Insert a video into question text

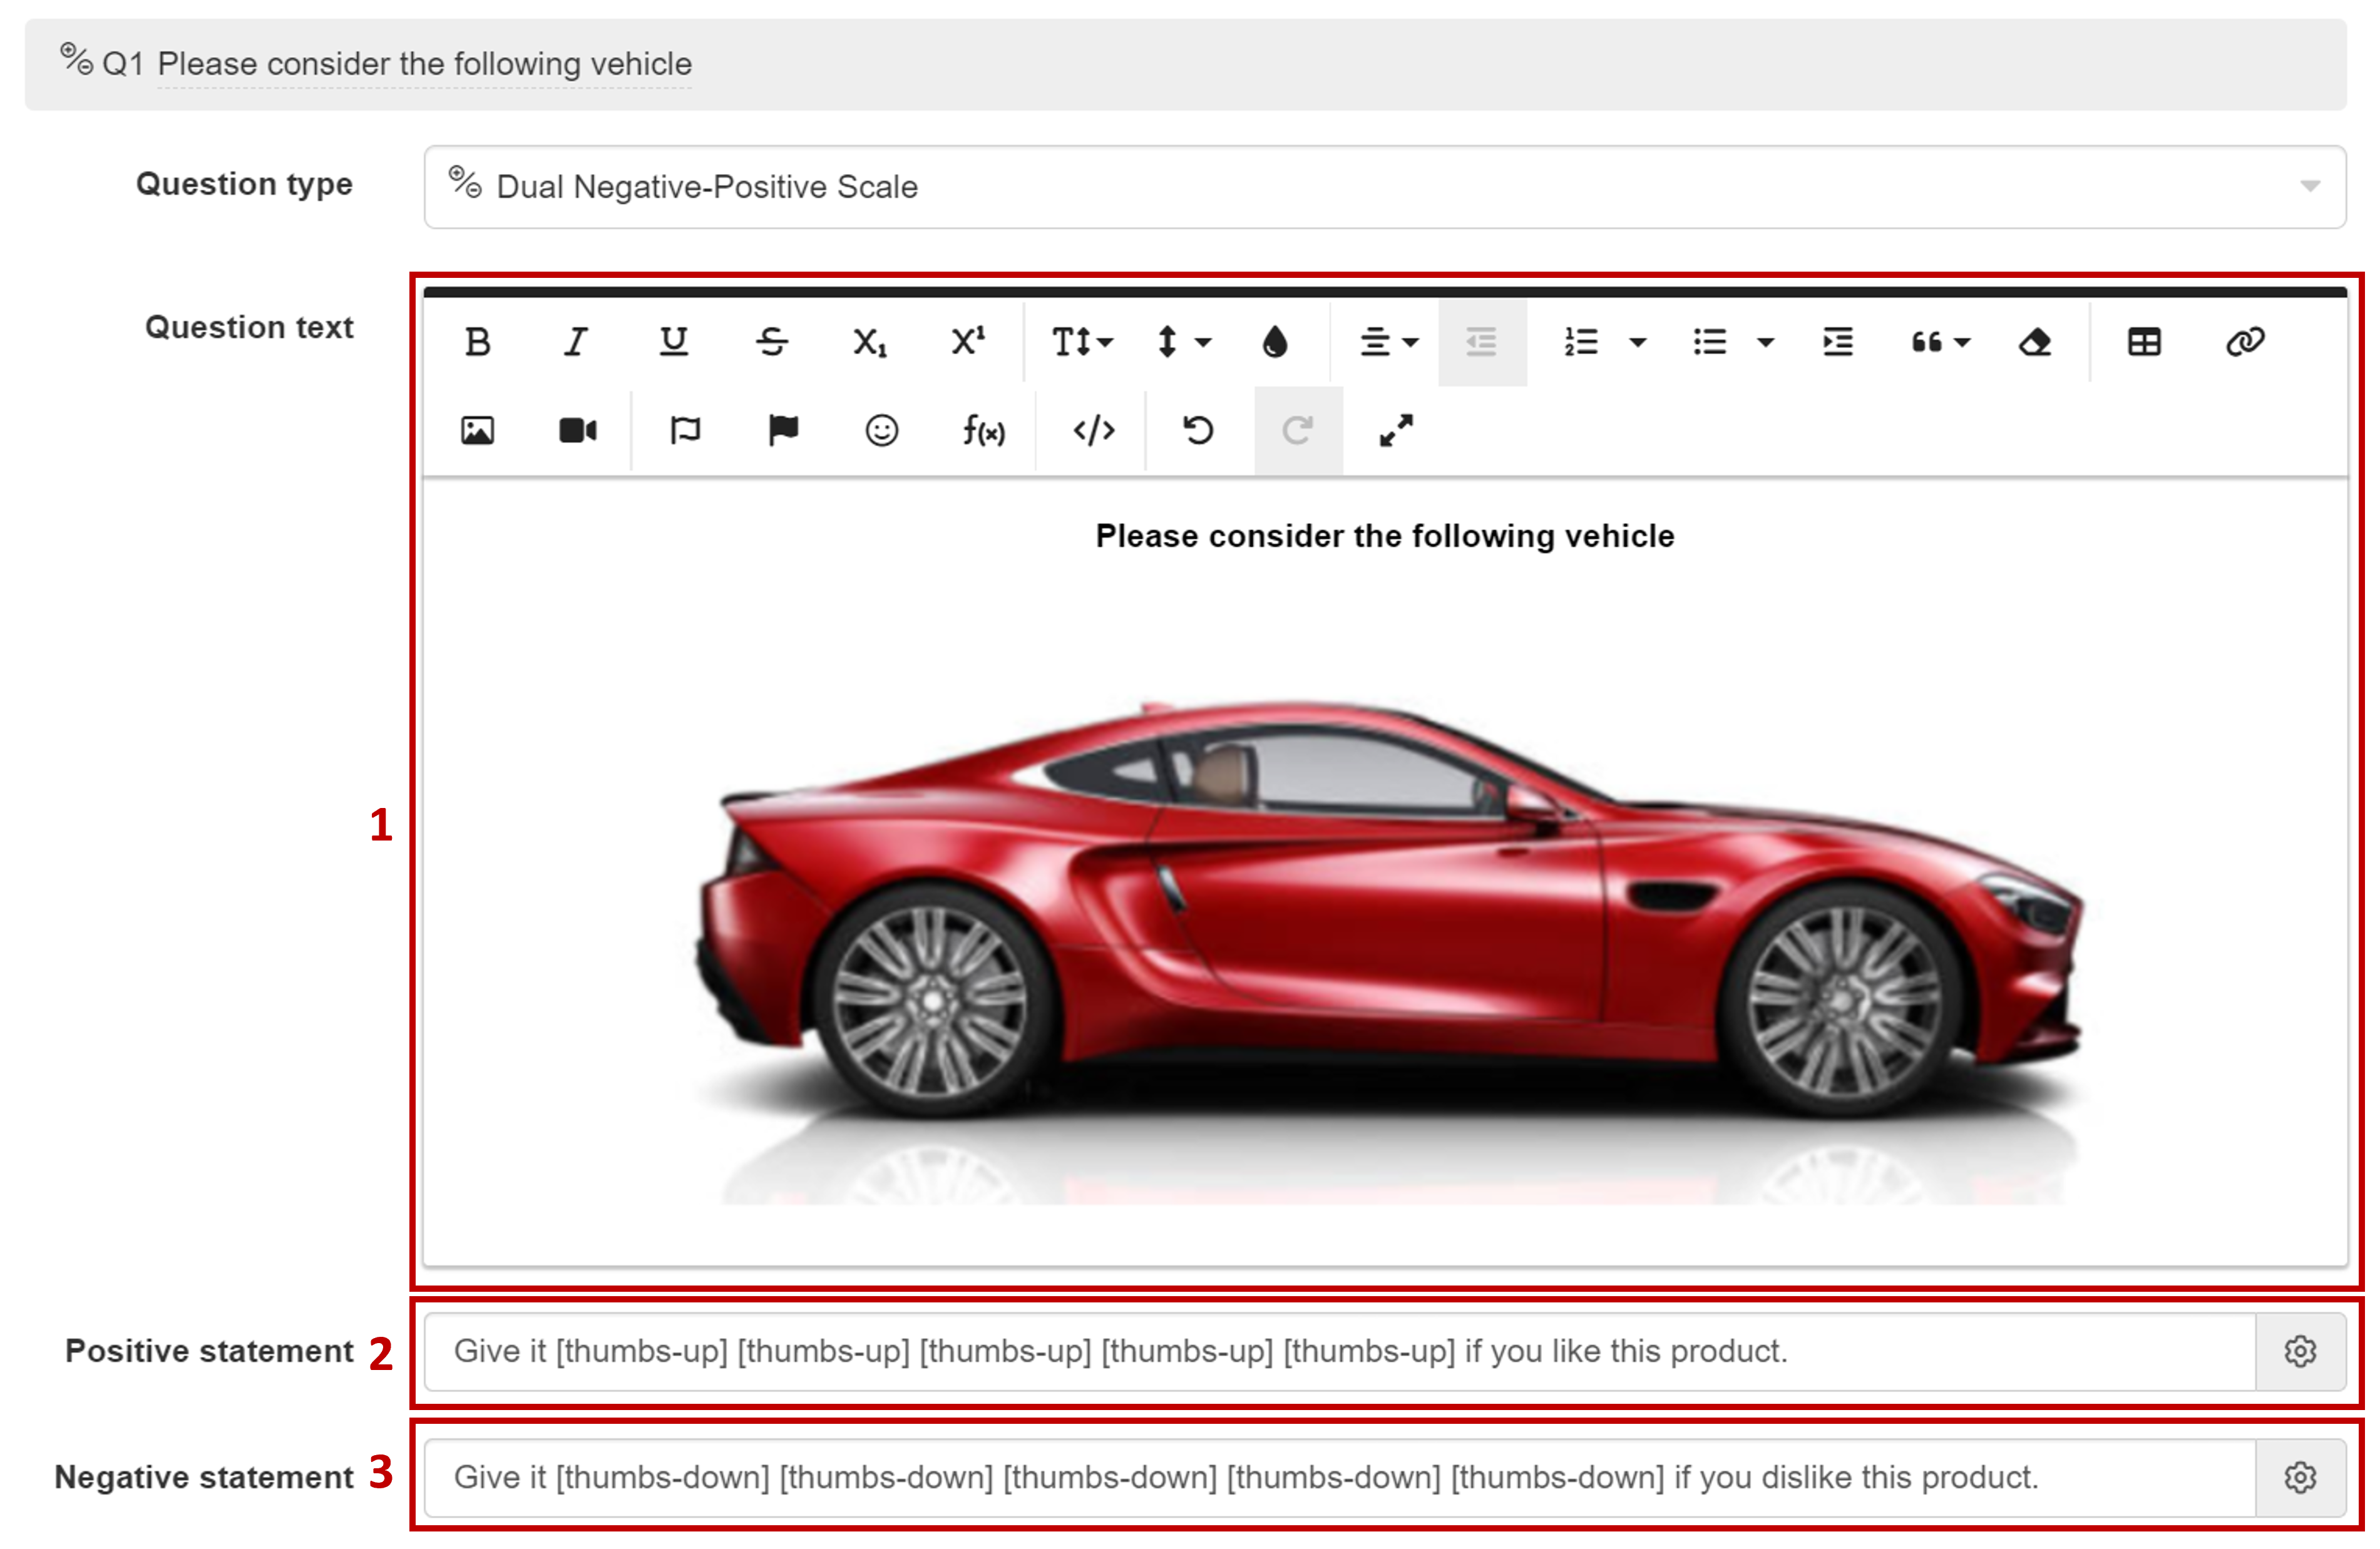pos(577,431)
